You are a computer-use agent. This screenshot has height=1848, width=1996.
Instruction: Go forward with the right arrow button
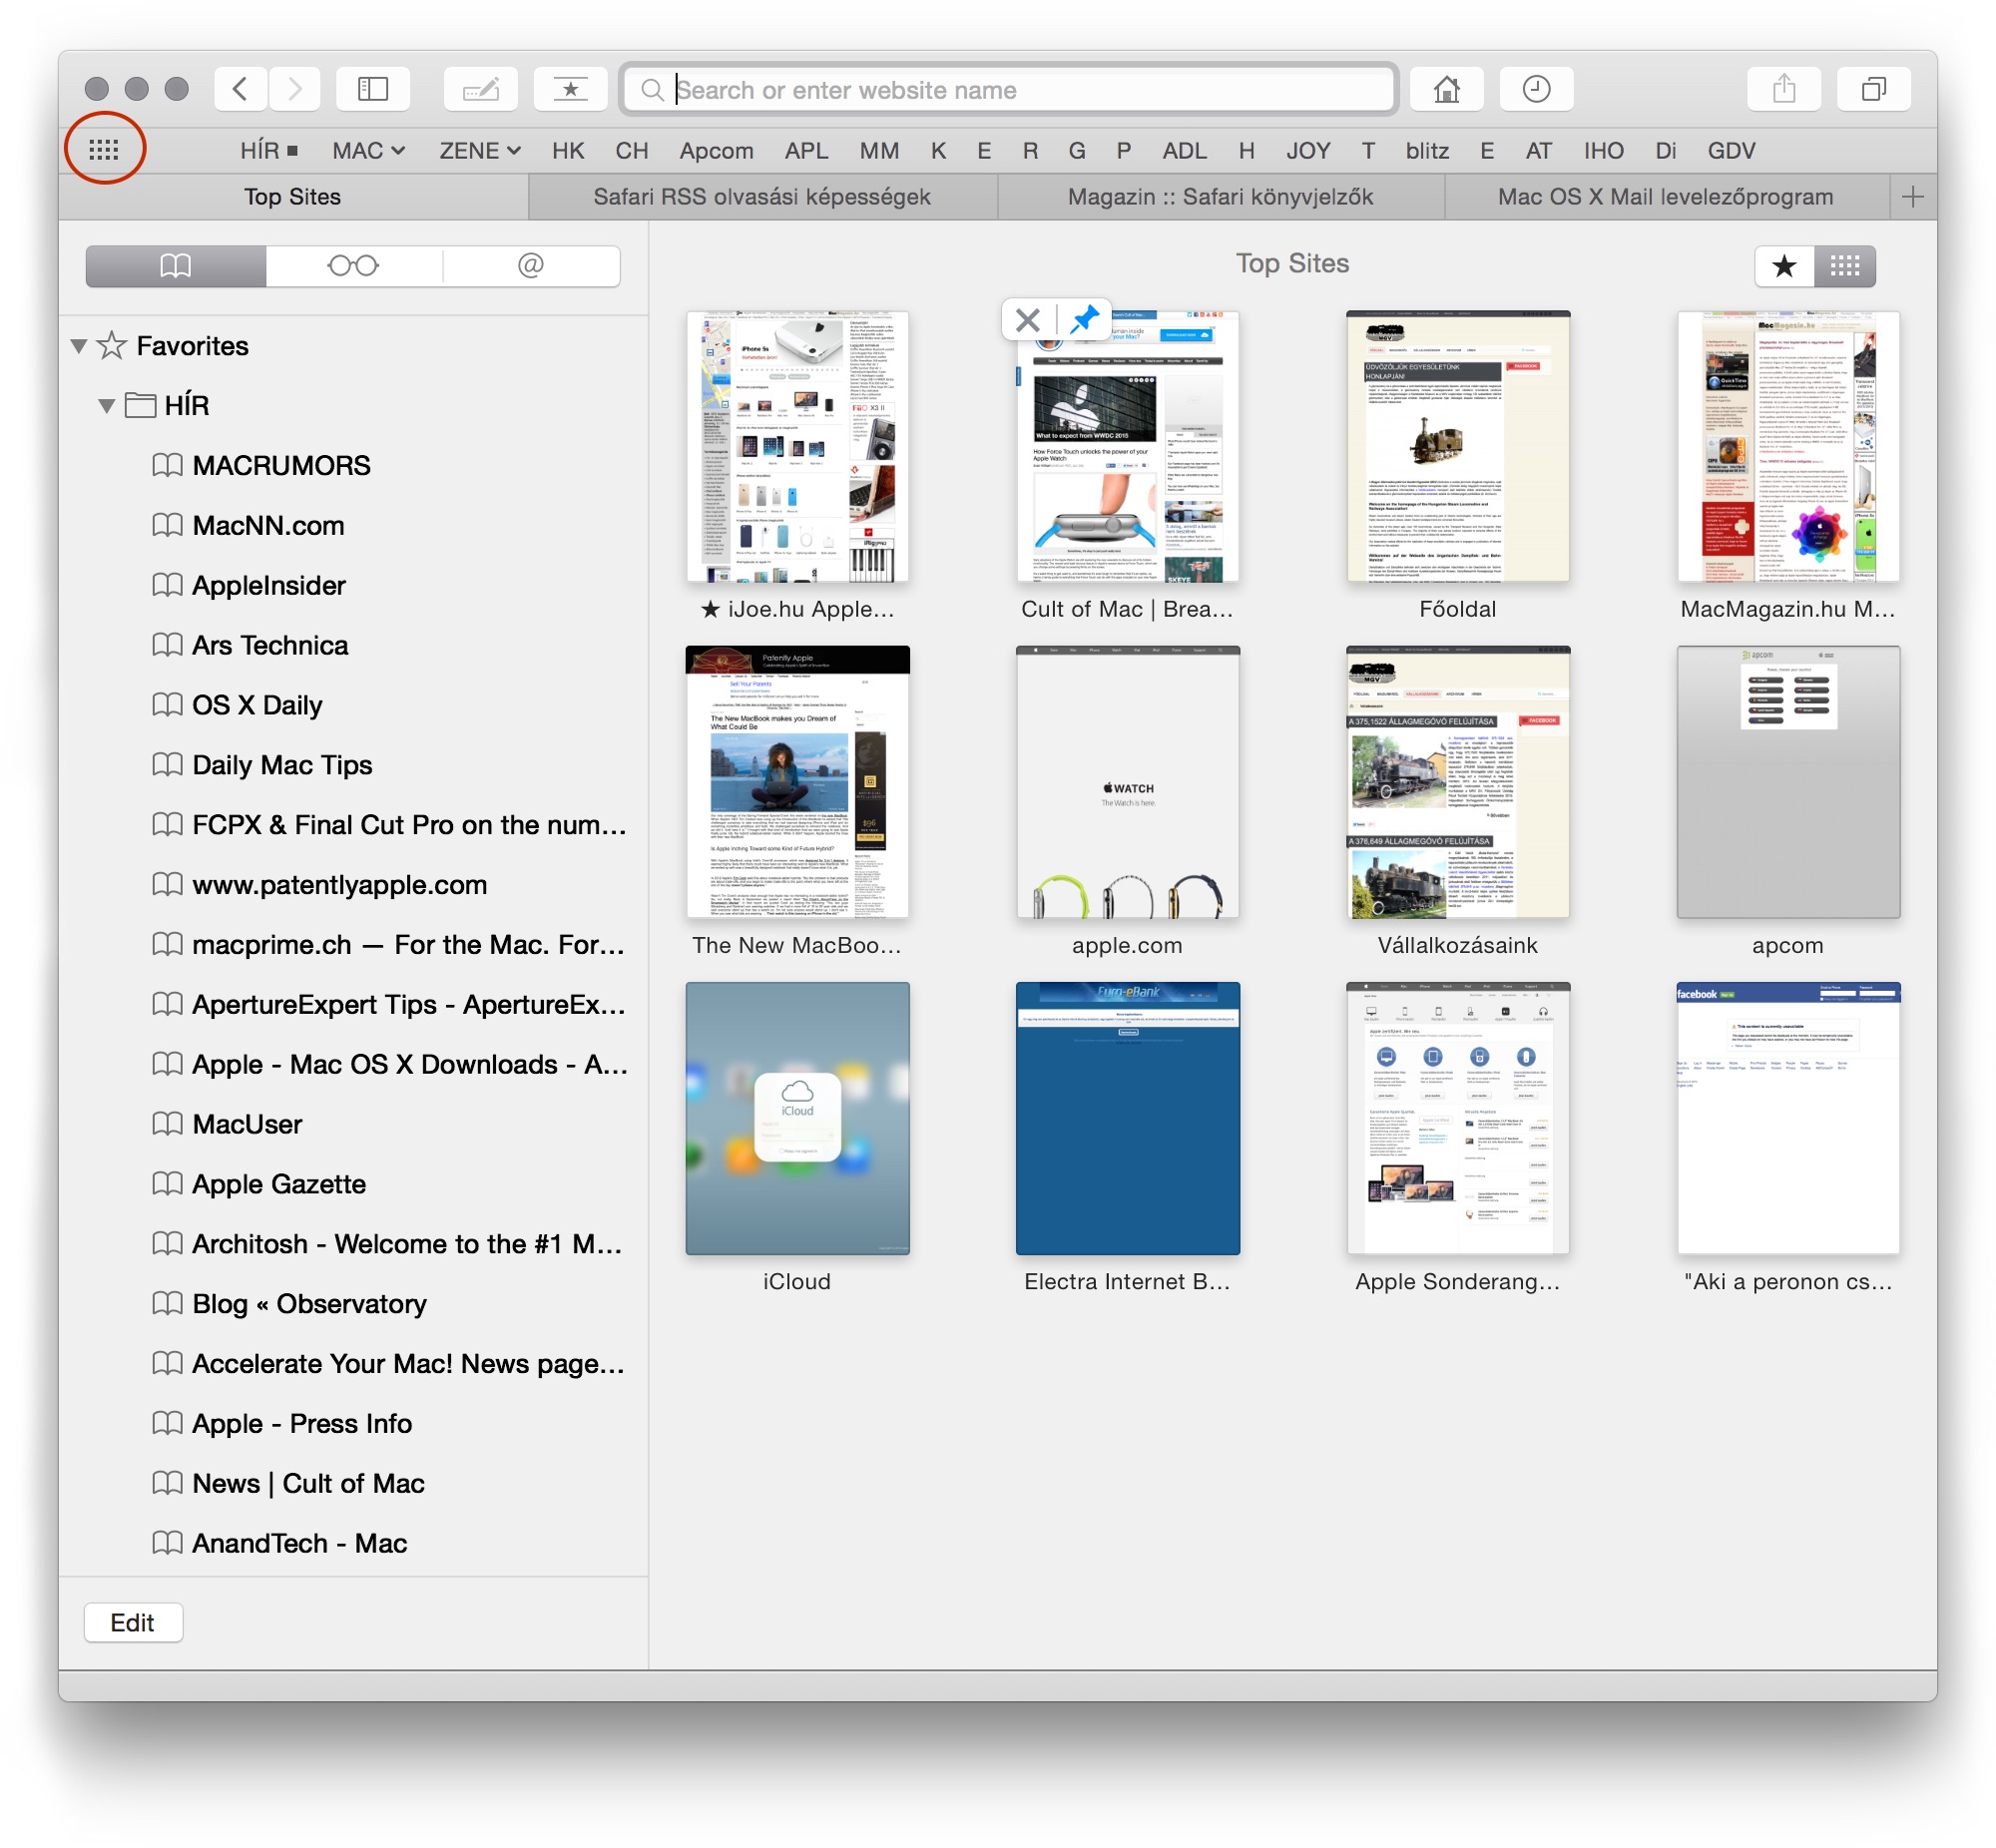(x=294, y=89)
